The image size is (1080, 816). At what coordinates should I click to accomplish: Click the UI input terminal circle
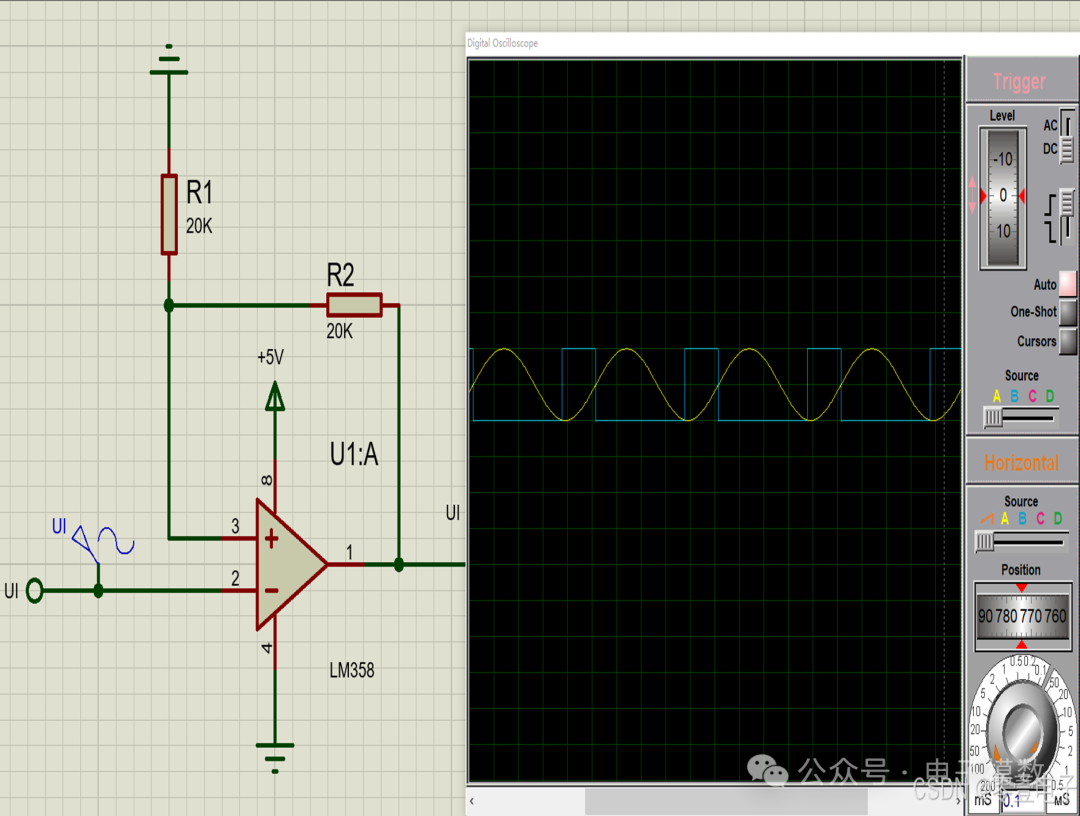pyautogui.click(x=34, y=590)
